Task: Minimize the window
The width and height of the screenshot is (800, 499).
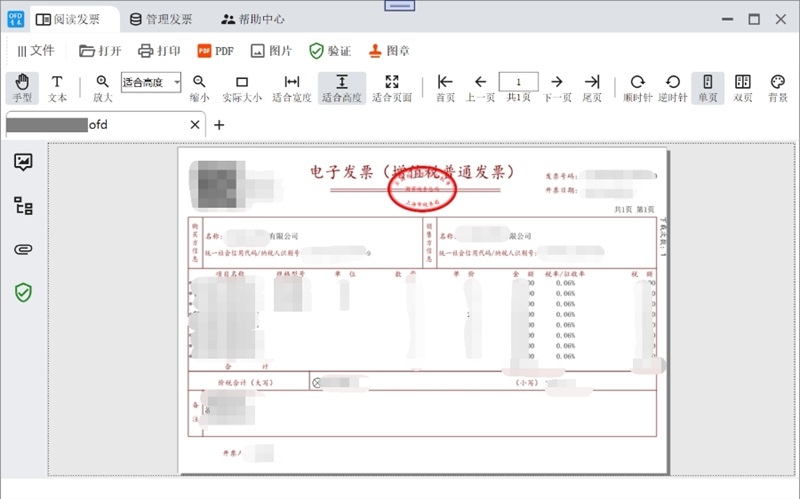Action: click(728, 19)
